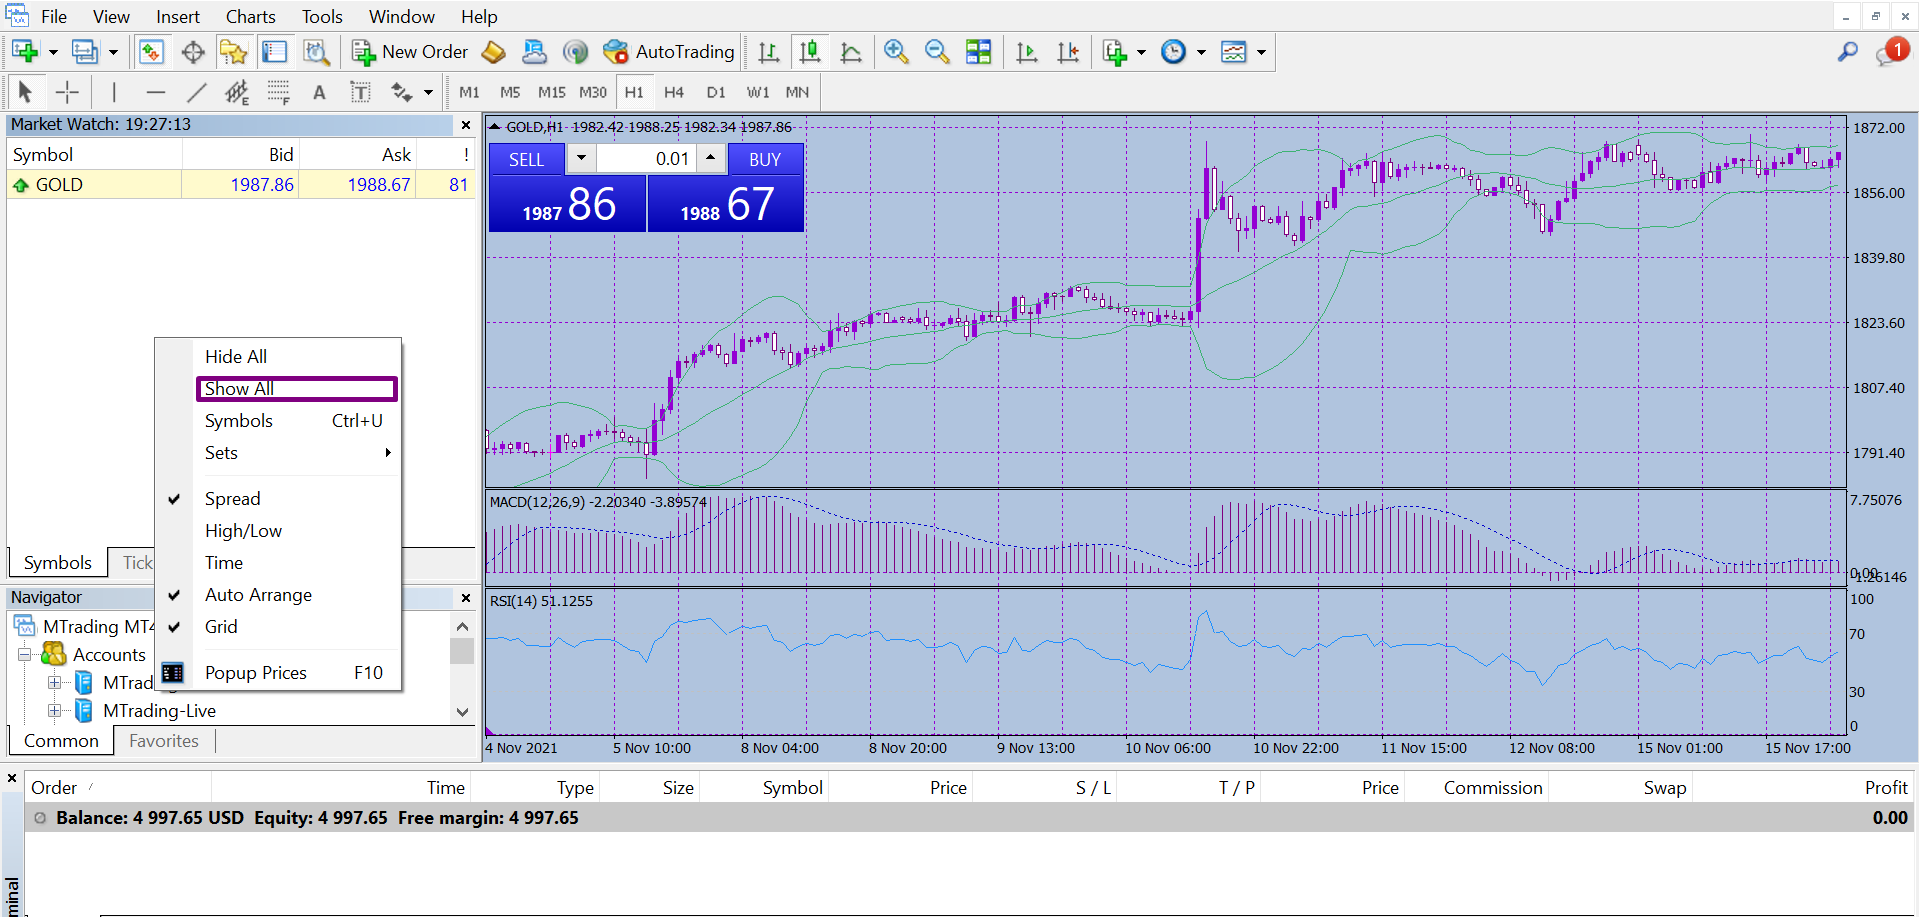Image resolution: width=1919 pixels, height=917 pixels.
Task: Click the BUY one-click trading button
Action: [765, 159]
